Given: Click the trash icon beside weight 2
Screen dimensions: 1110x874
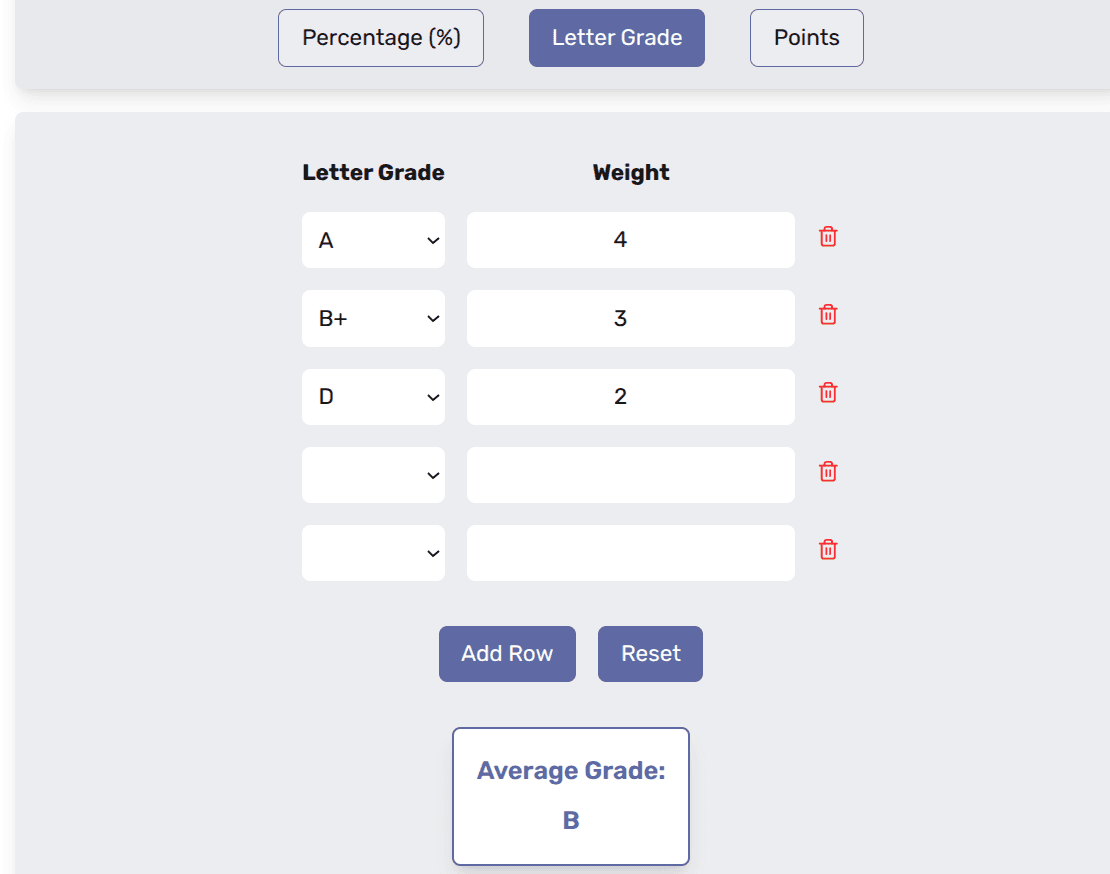Looking at the screenshot, I should 827,393.
